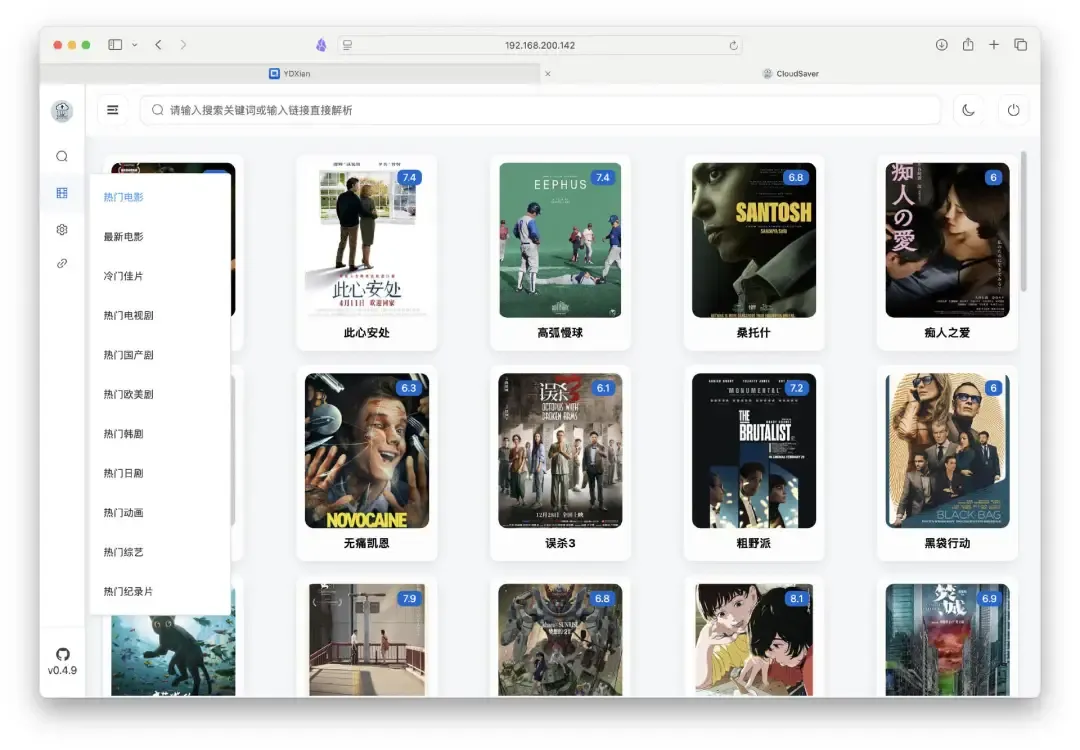This screenshot has width=1080, height=750.
Task: Click the vertical scrollbar on right edge
Action: 1023,222
